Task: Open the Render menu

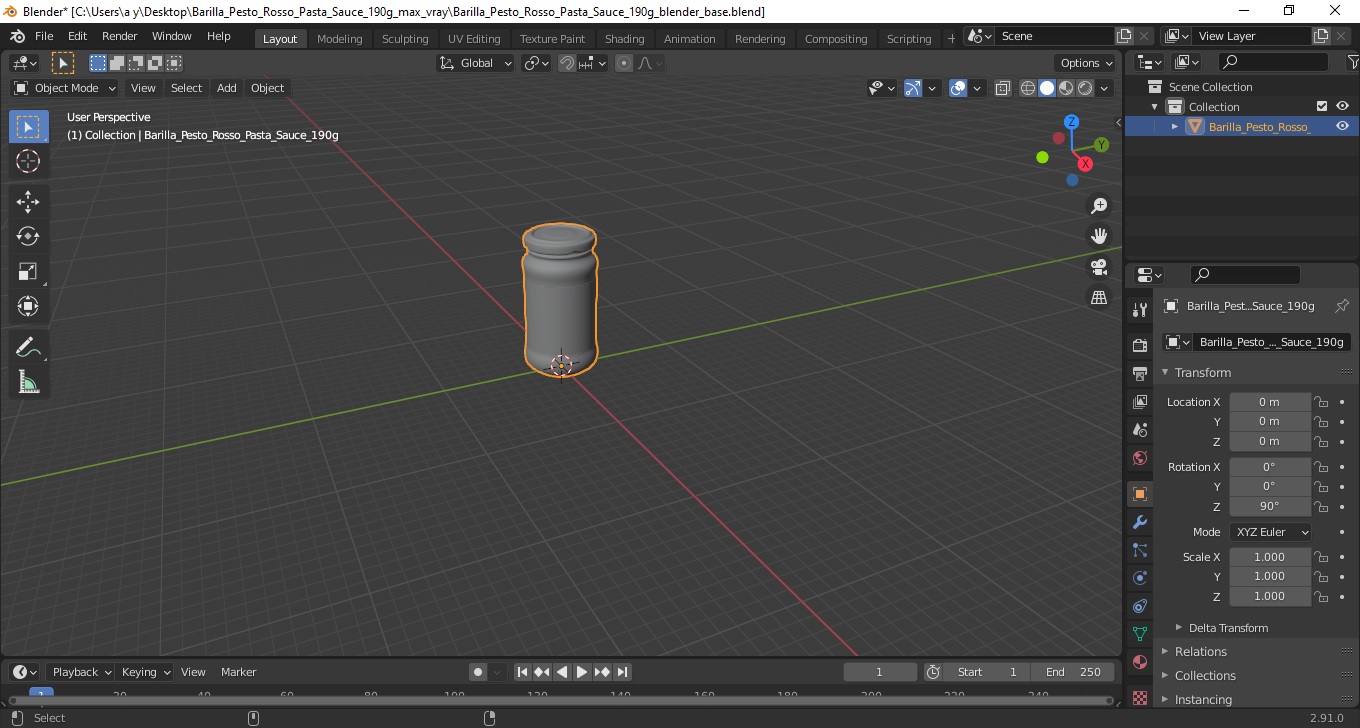Action: coord(120,36)
